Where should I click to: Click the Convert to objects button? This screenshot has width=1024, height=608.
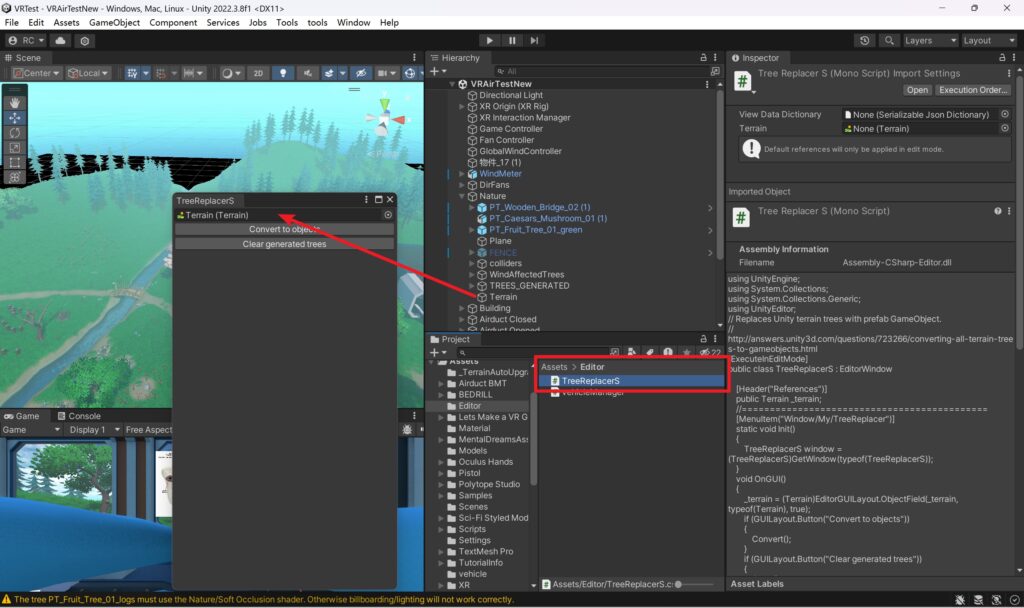[284, 229]
